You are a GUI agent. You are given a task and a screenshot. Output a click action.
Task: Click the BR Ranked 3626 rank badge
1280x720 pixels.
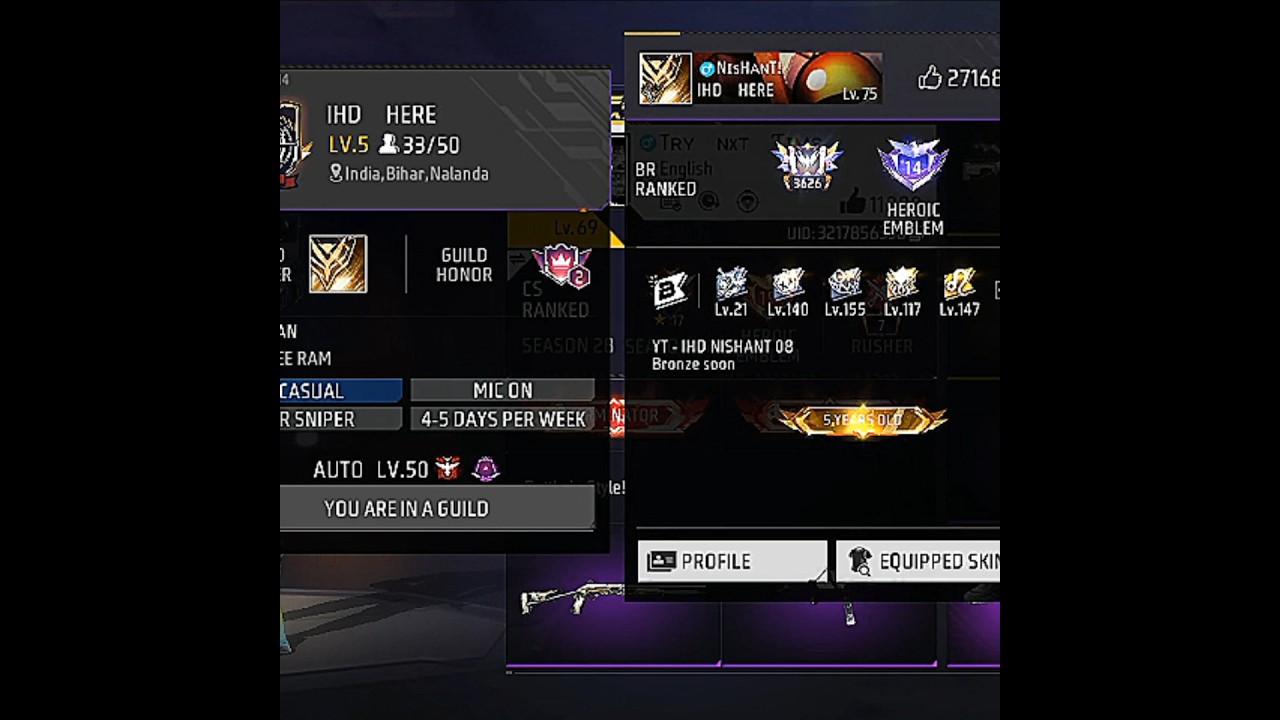click(806, 165)
